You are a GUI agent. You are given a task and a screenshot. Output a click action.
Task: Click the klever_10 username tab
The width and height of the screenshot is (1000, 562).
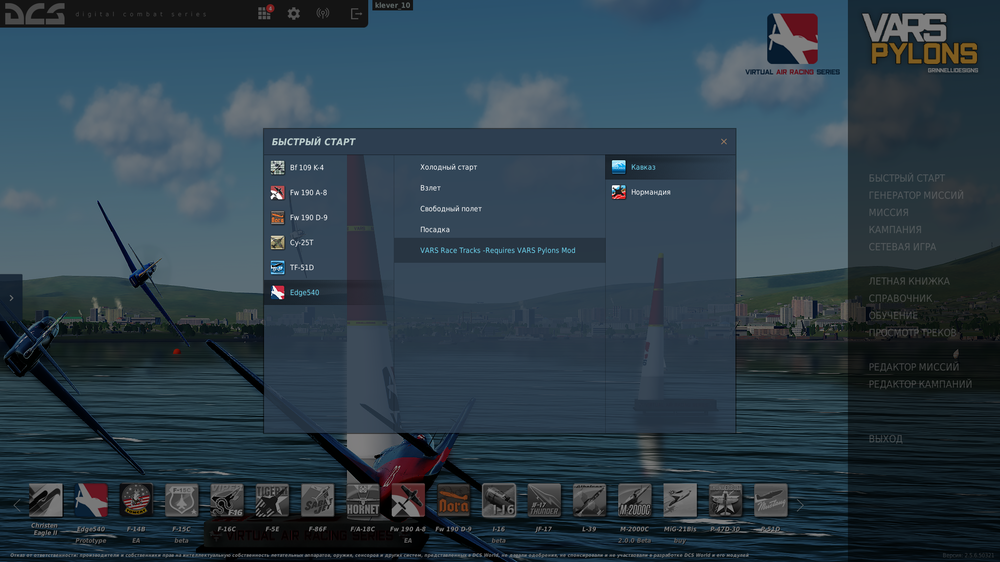point(392,5)
